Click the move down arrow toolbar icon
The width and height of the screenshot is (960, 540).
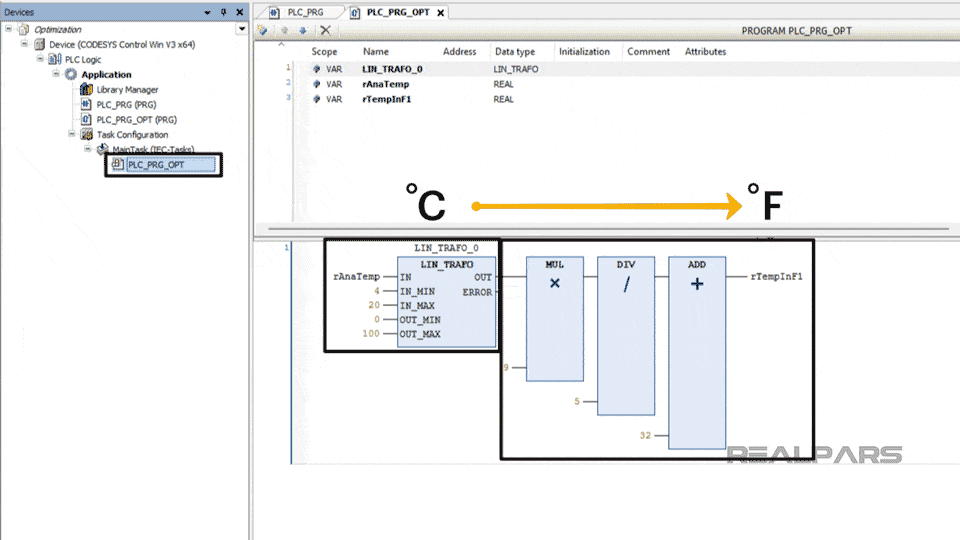click(x=302, y=30)
